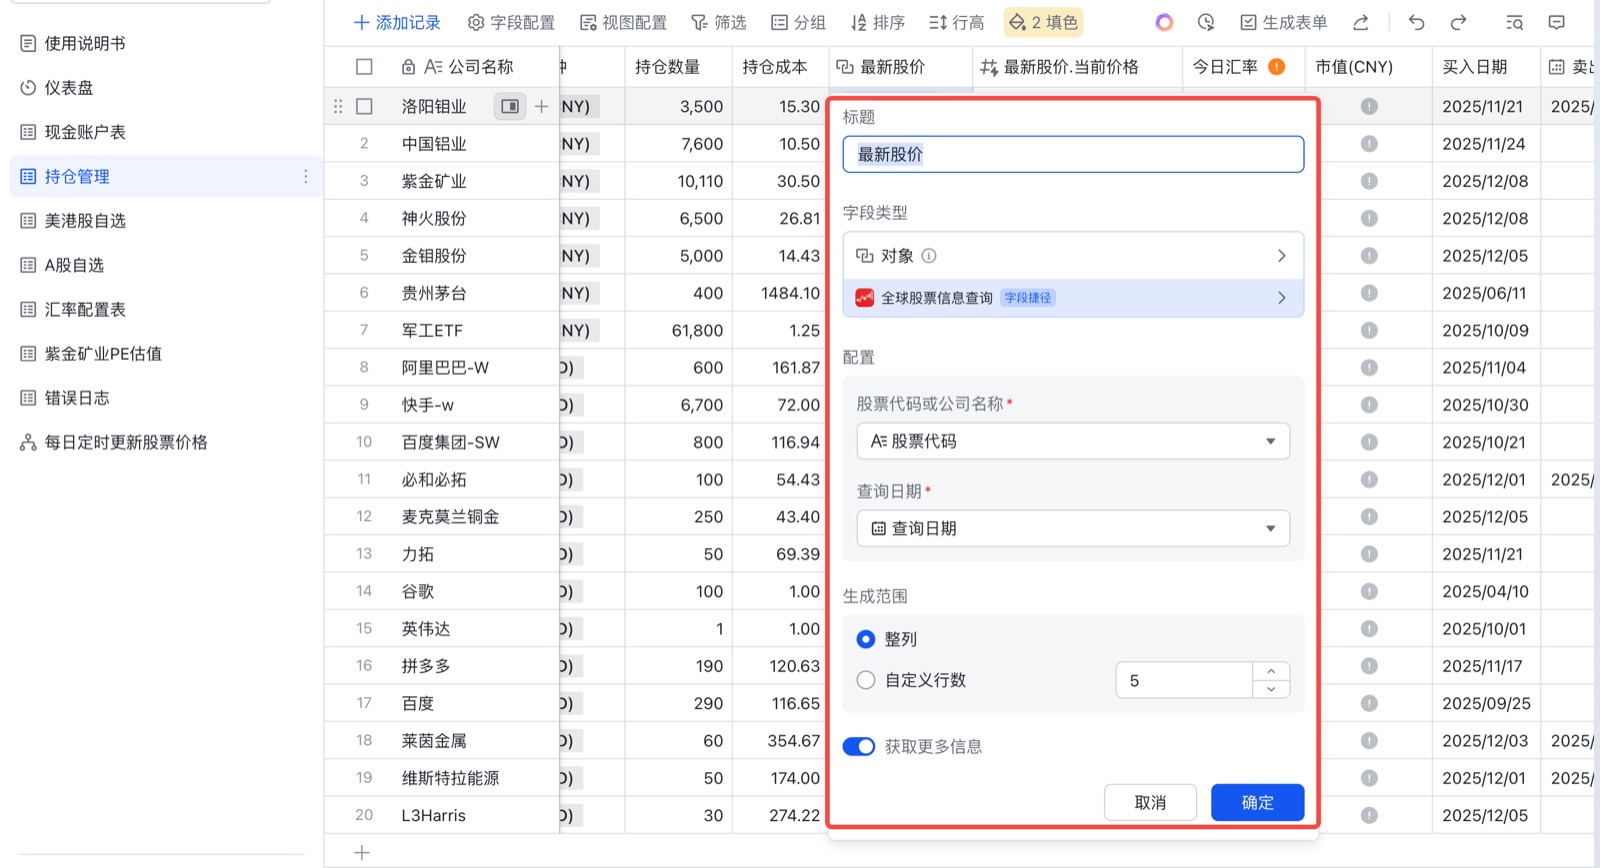Image resolution: width=1600 pixels, height=868 pixels.
Task: Open the search records icon
Action: [x=1514, y=22]
